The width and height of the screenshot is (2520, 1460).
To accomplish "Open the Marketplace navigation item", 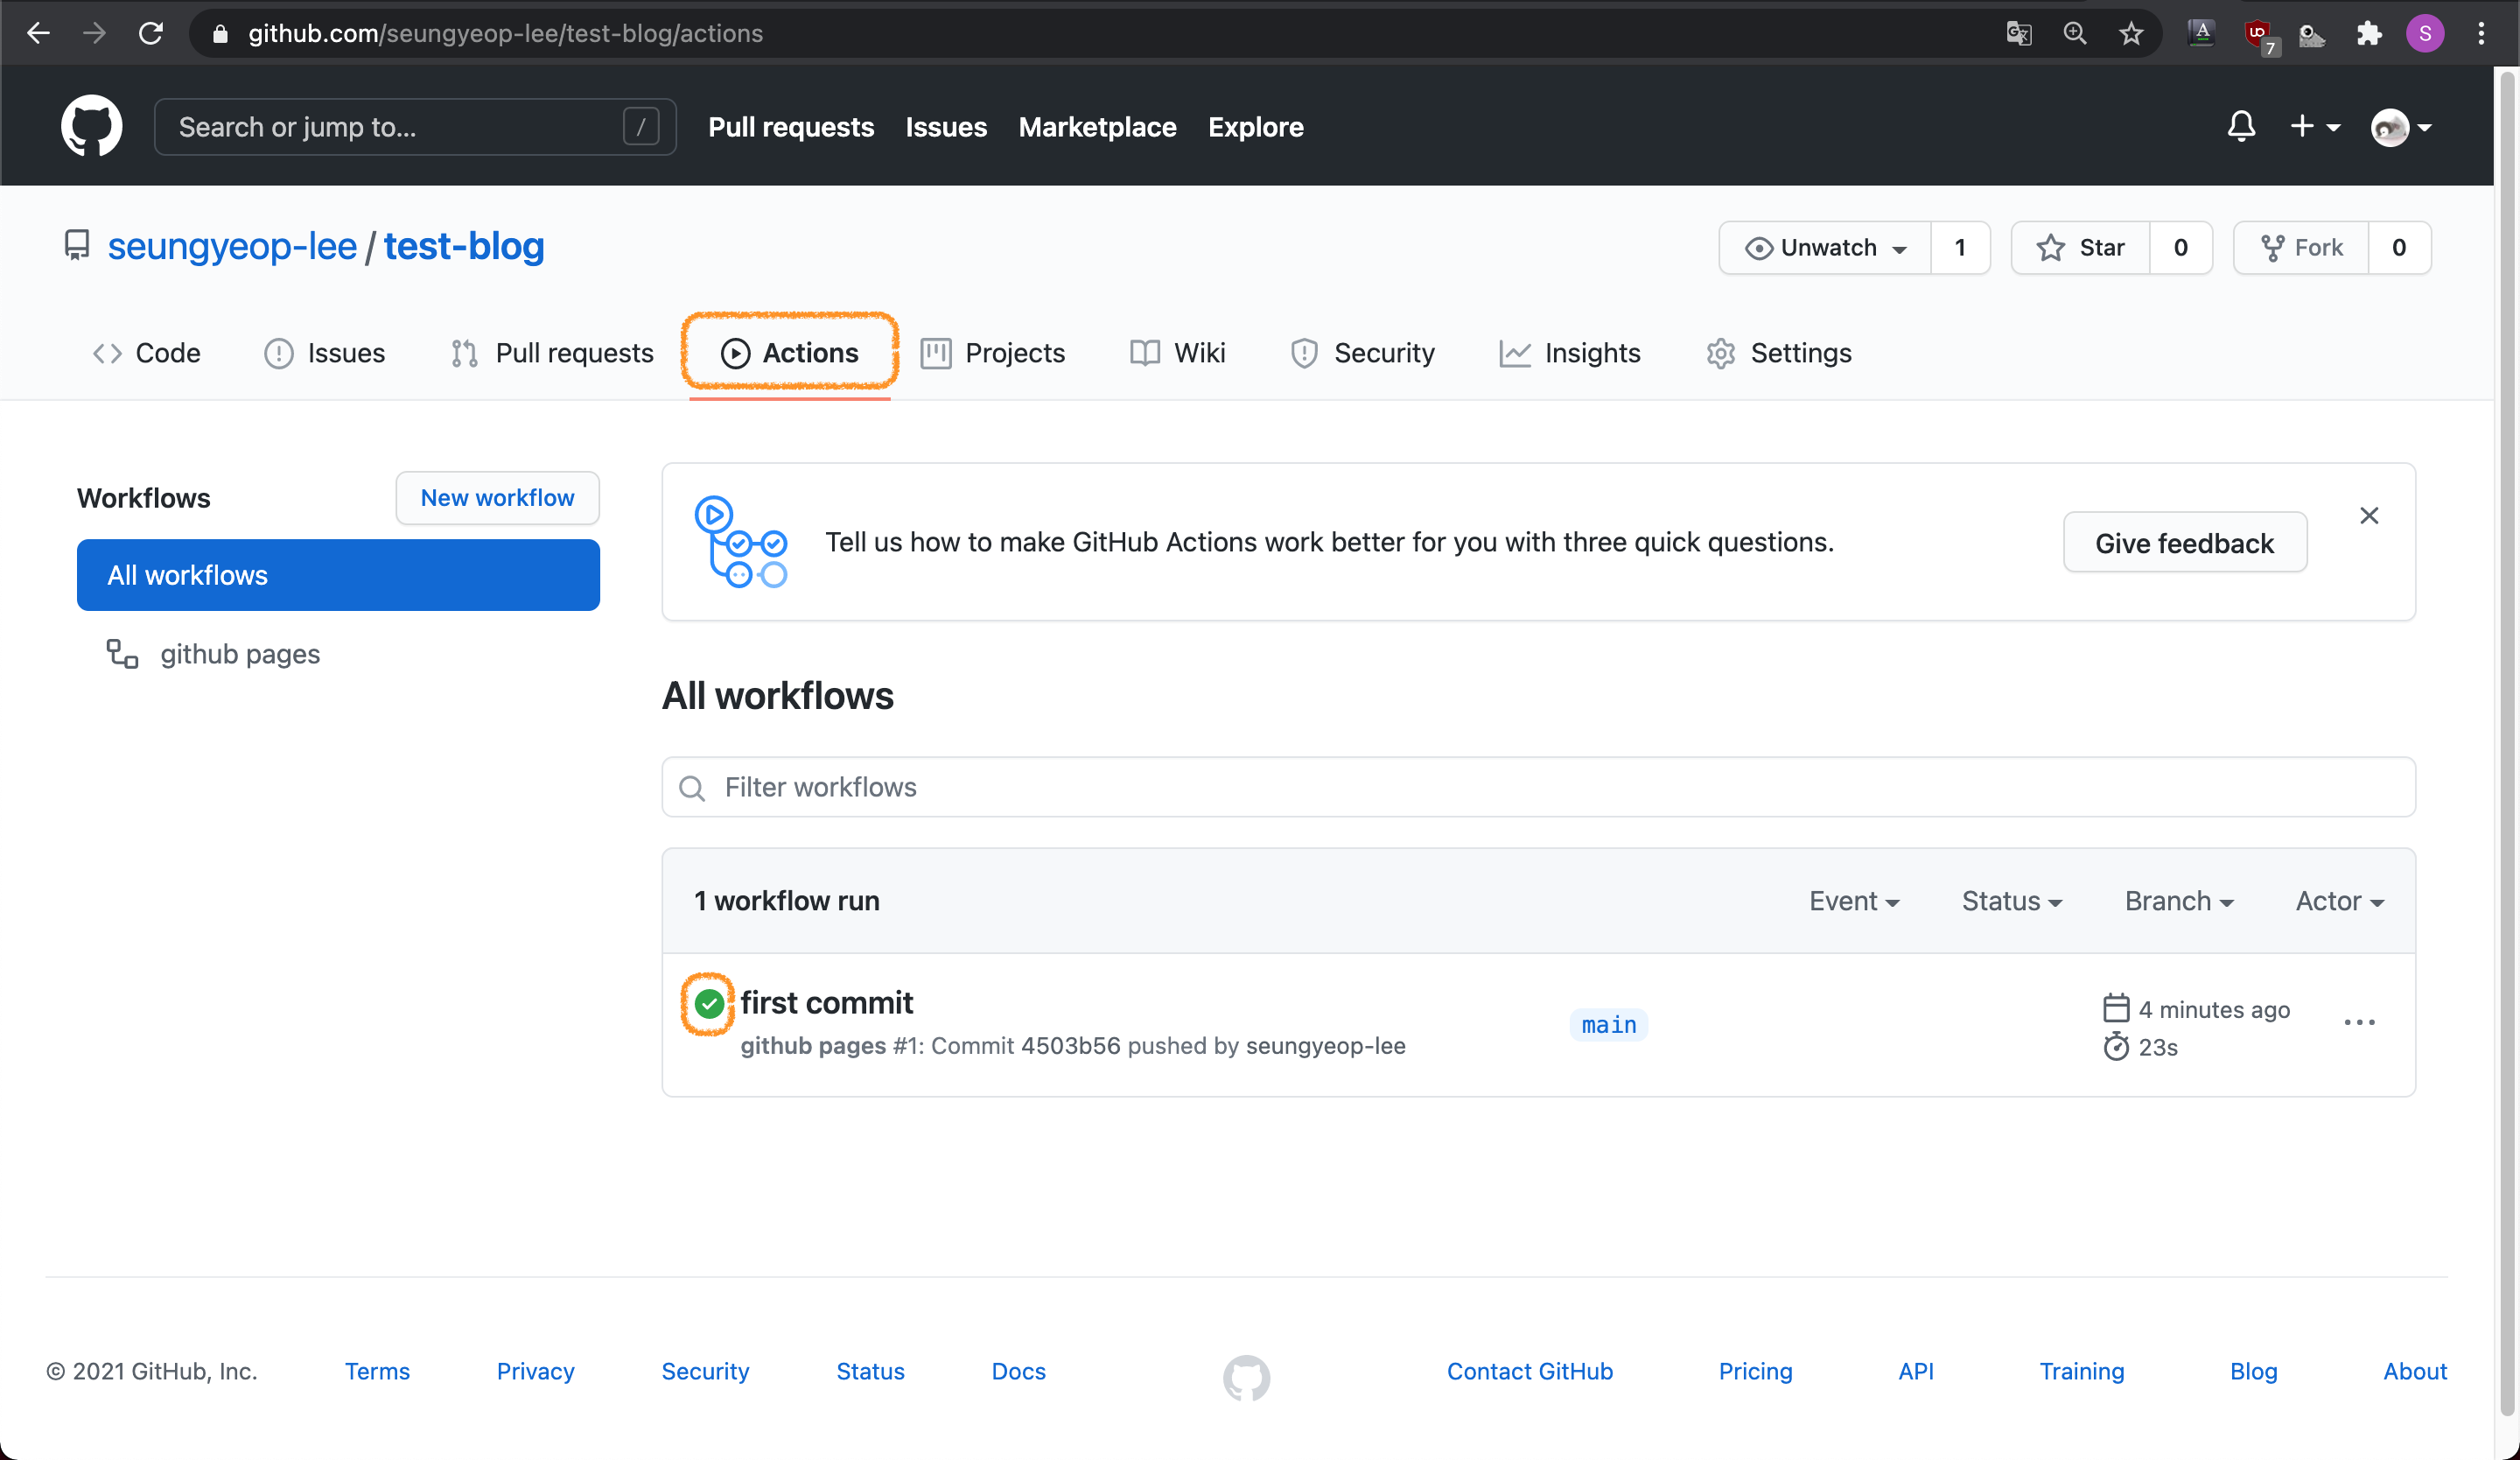I will pyautogui.click(x=1097, y=127).
